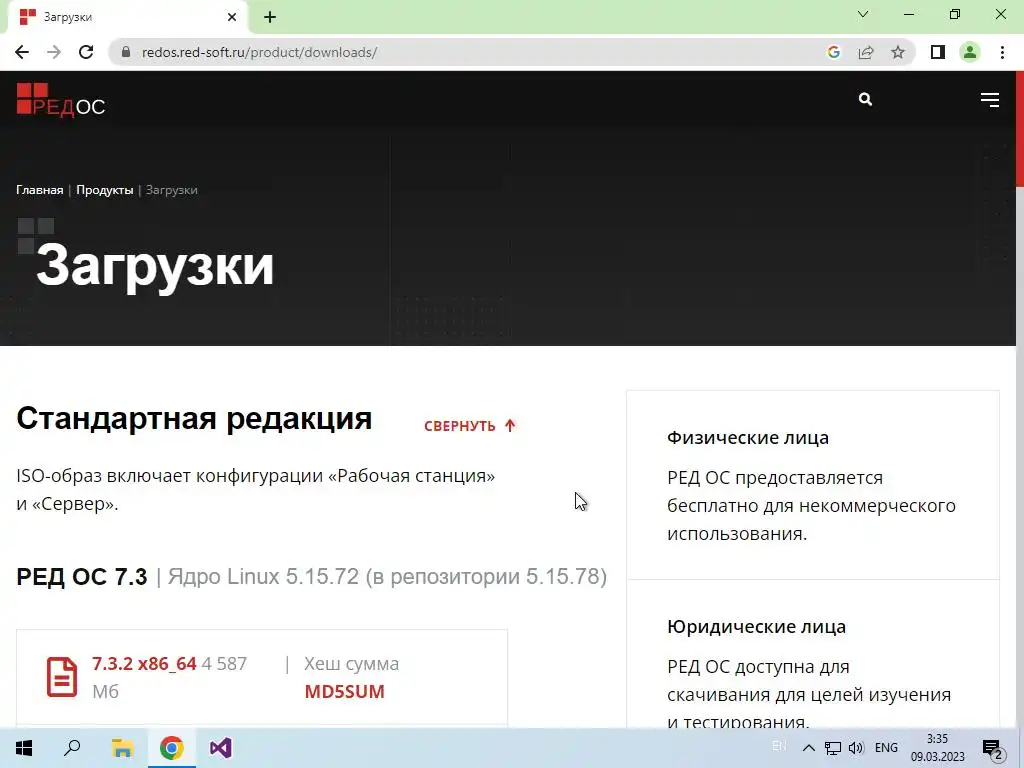Open the MD5SUM hash link
The image size is (1024, 768).
coord(344,692)
